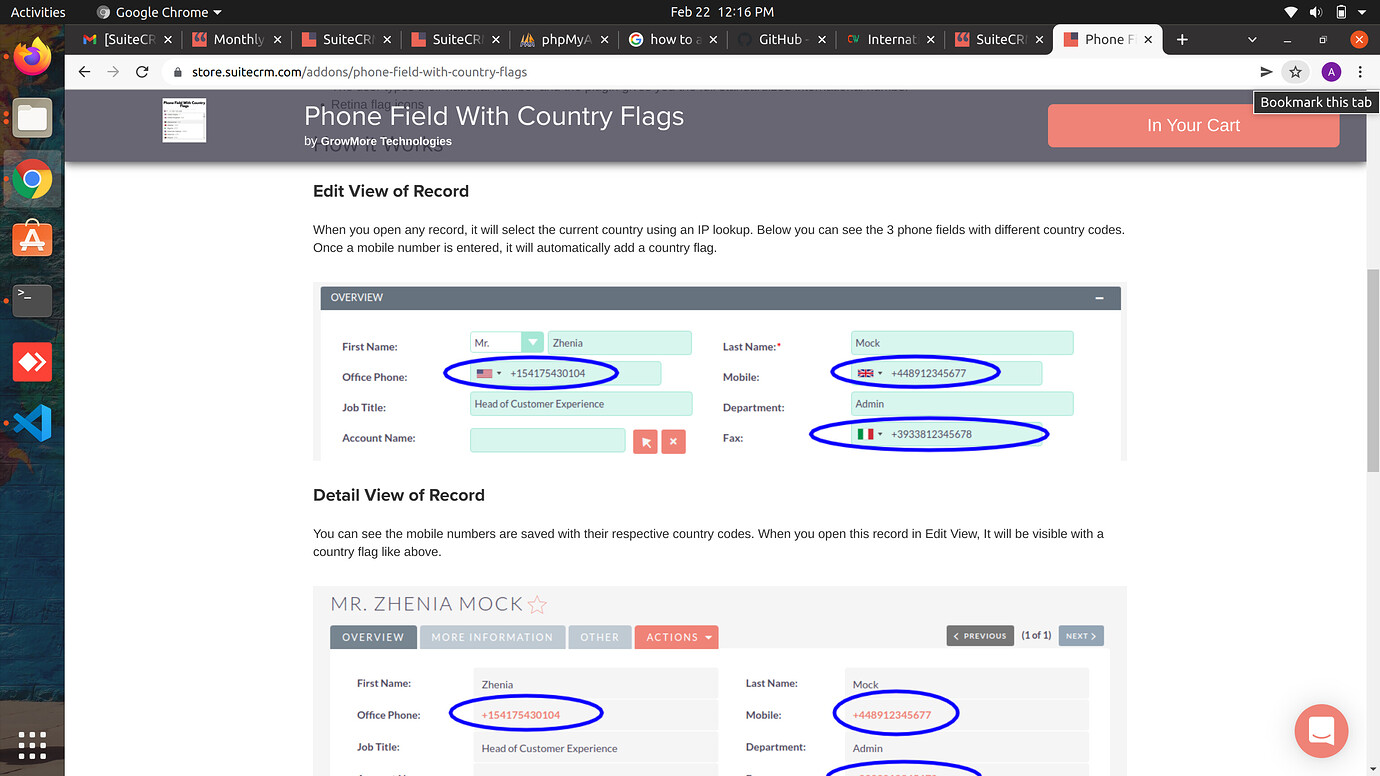Viewport: 1380px width, 776px height.
Task: Switch to the Monthly tab
Action: click(x=237, y=39)
